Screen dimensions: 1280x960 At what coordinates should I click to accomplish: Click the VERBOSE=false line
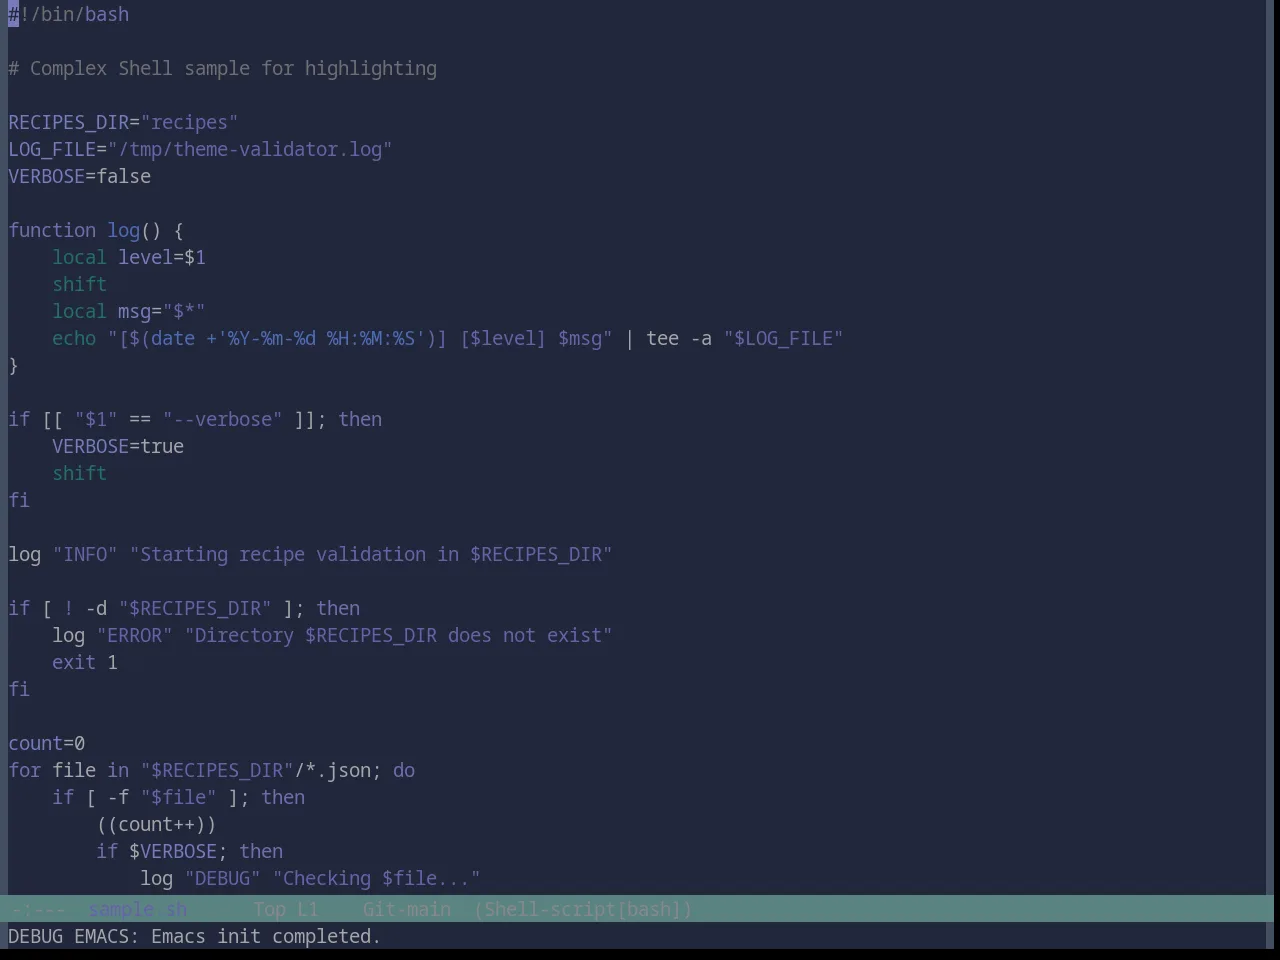point(80,177)
